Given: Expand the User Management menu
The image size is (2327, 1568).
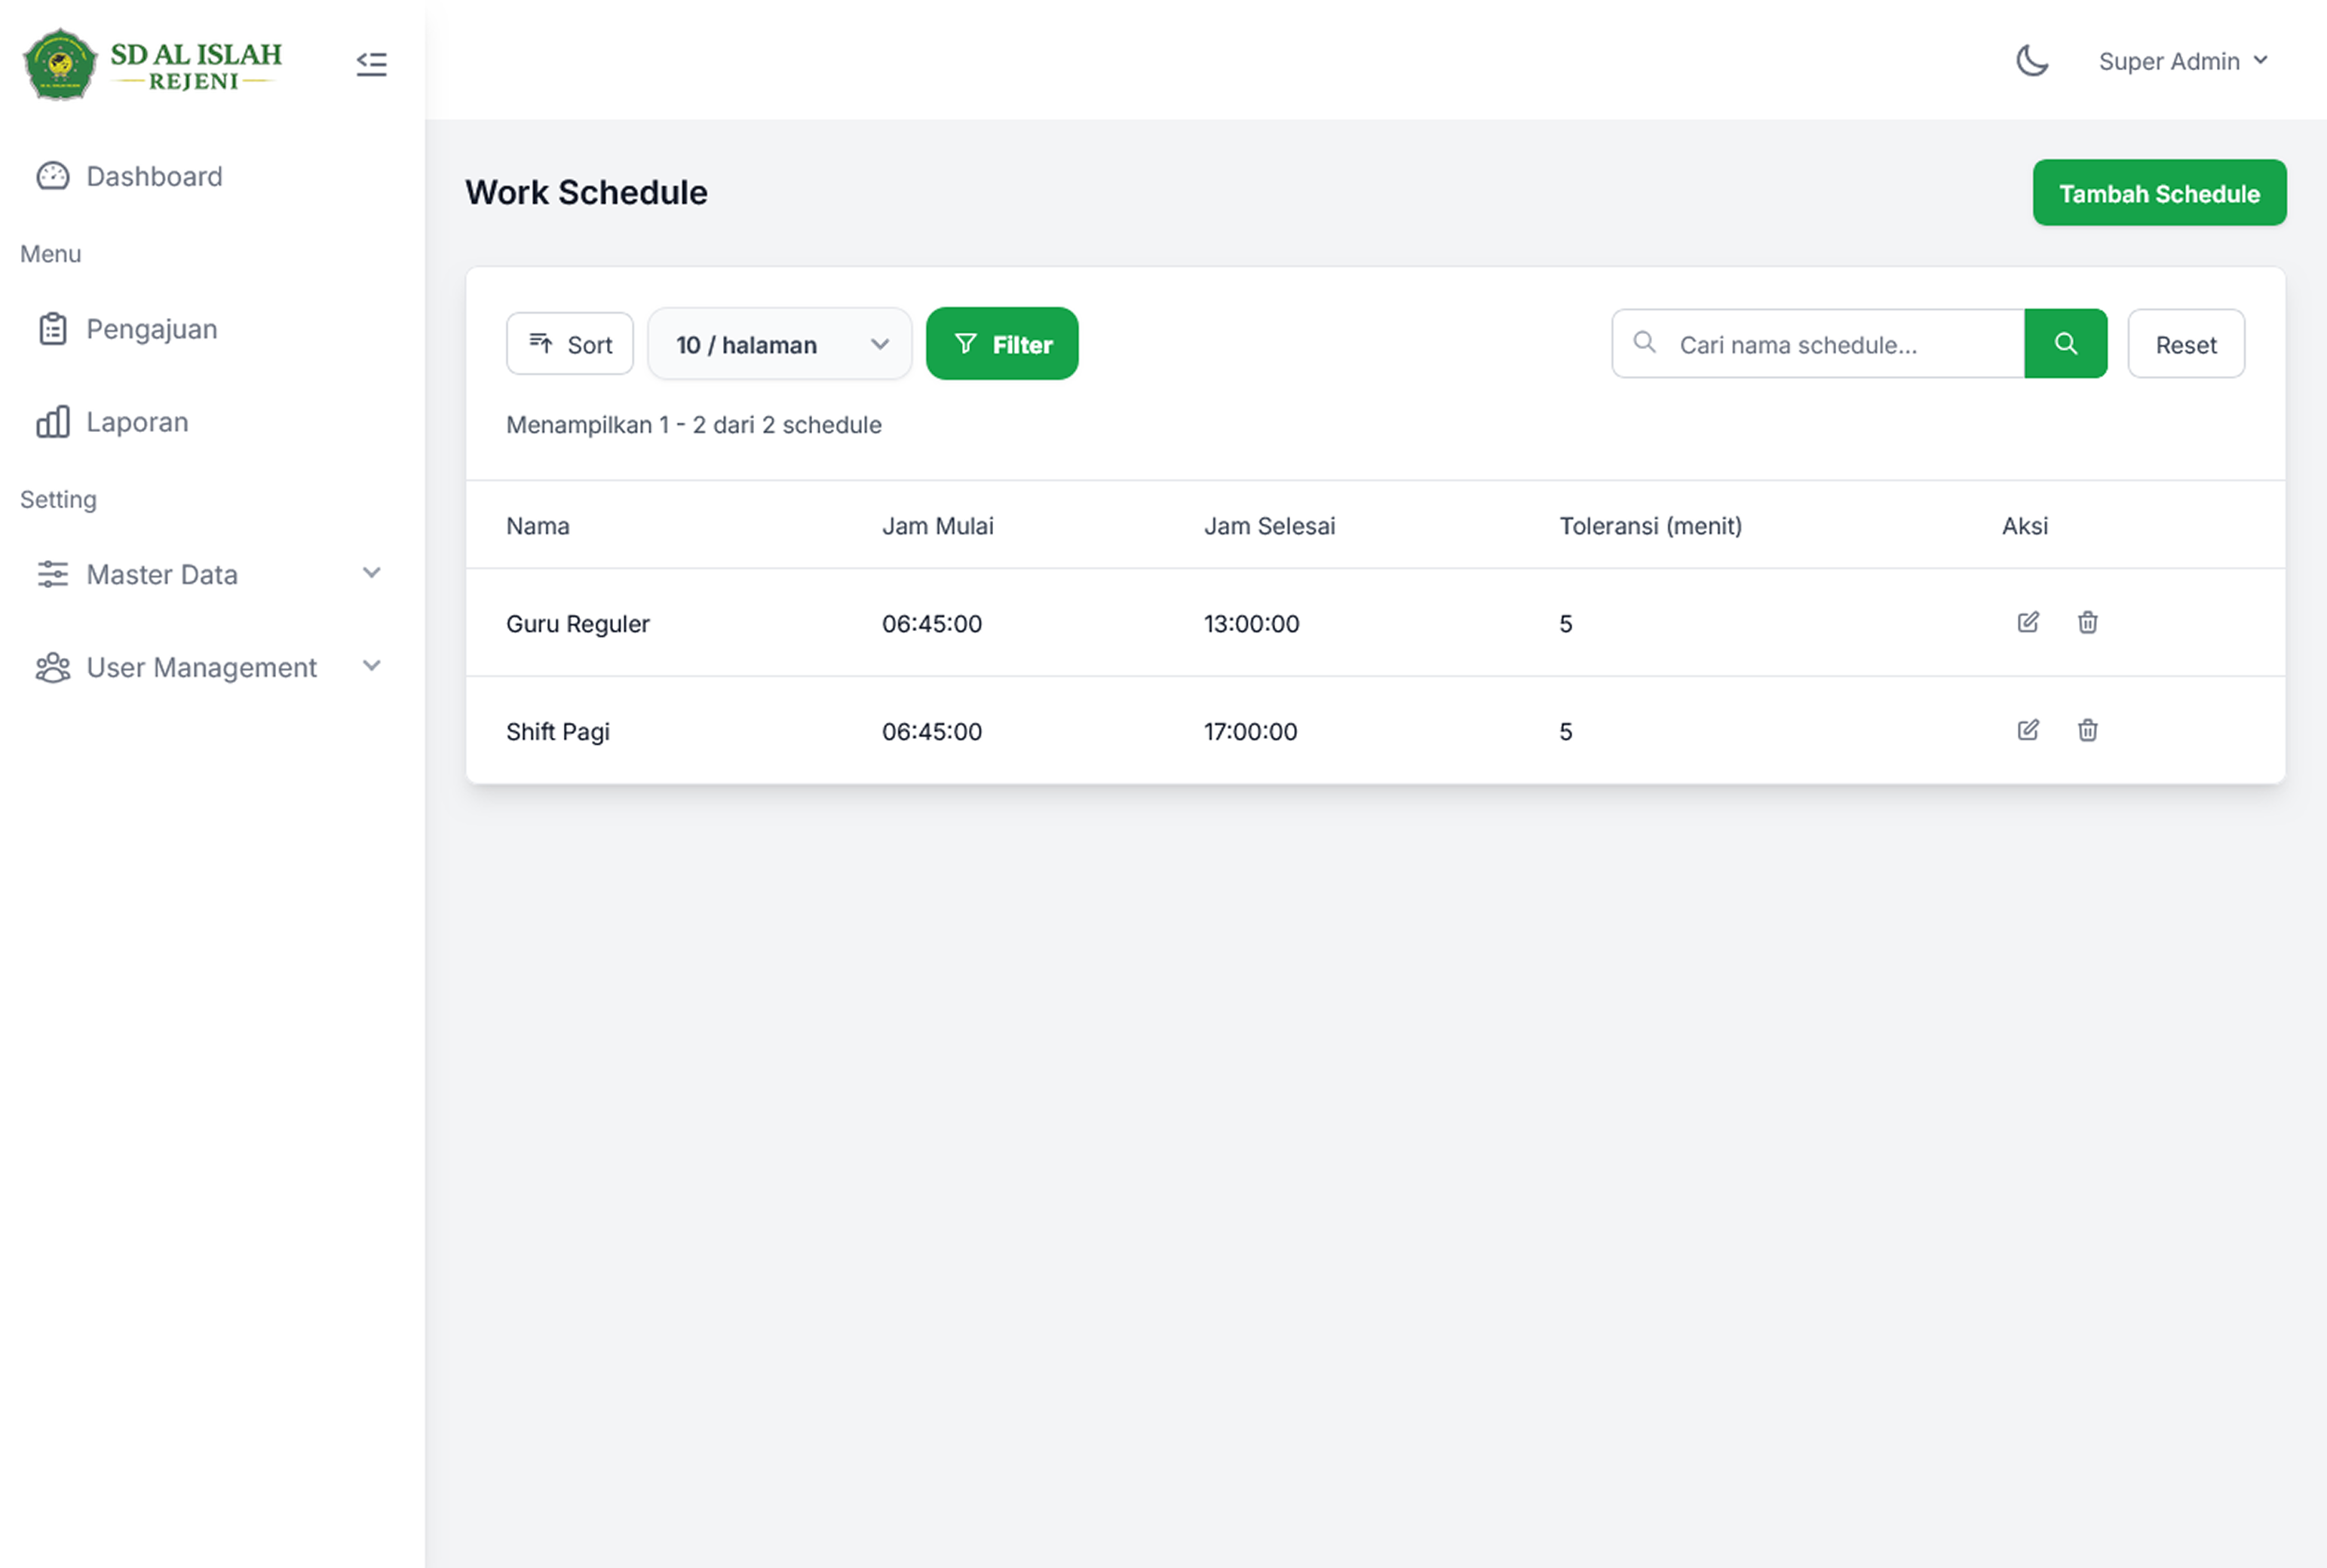Looking at the screenshot, I should pos(212,667).
